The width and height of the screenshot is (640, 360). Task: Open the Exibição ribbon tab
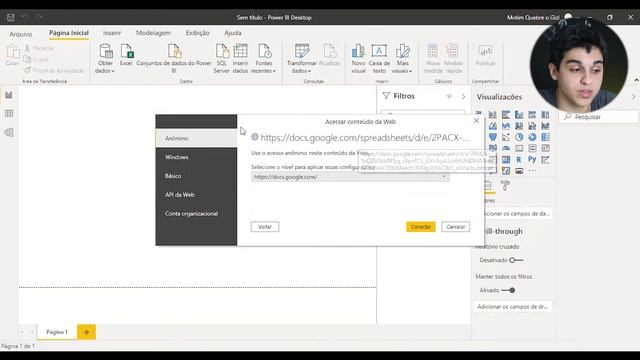198,33
